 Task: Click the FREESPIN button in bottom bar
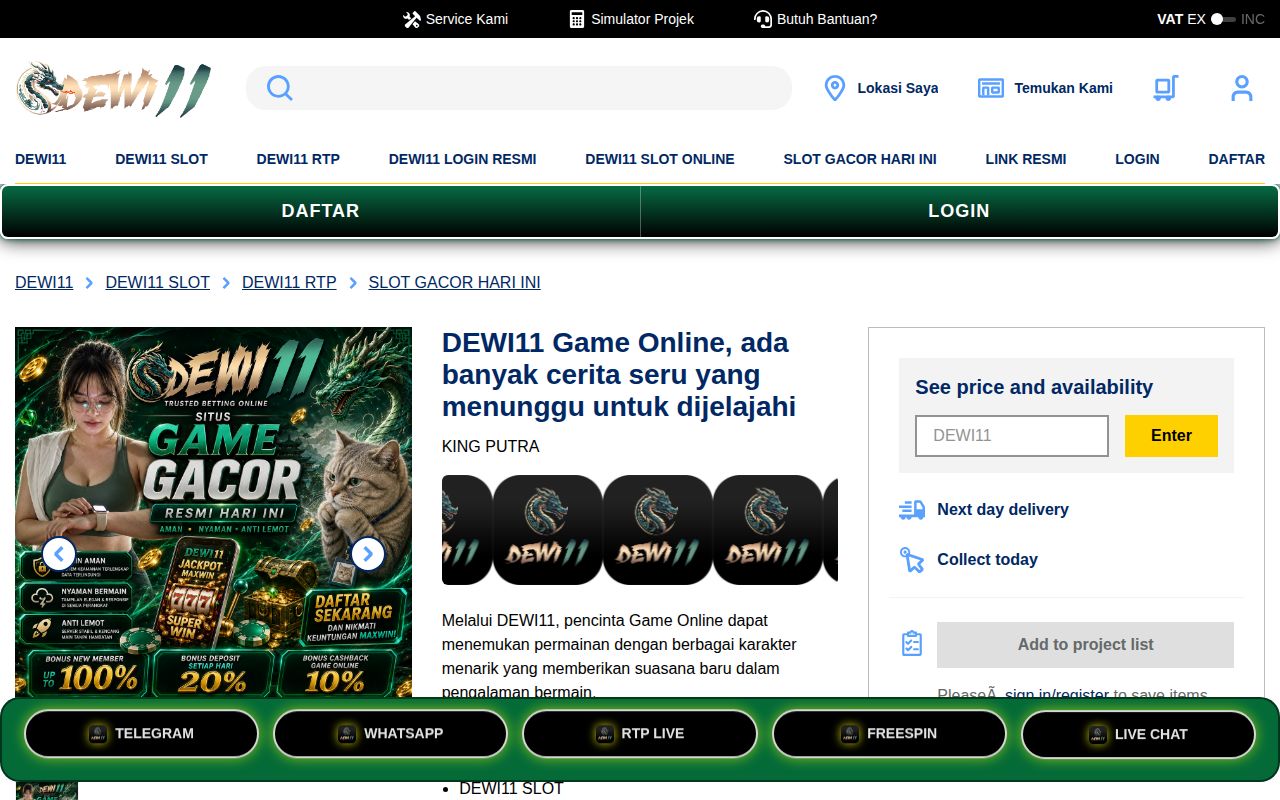pos(889,734)
